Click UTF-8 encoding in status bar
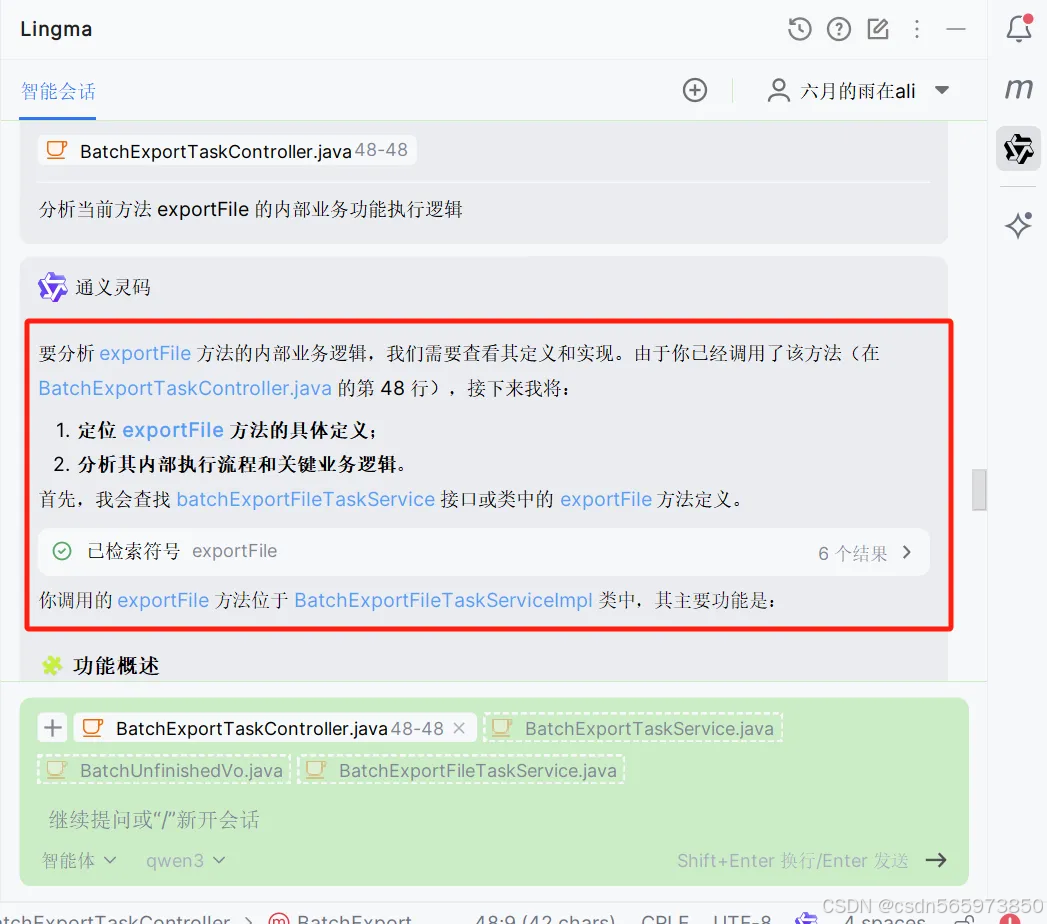This screenshot has height=924, width=1047. 743,919
